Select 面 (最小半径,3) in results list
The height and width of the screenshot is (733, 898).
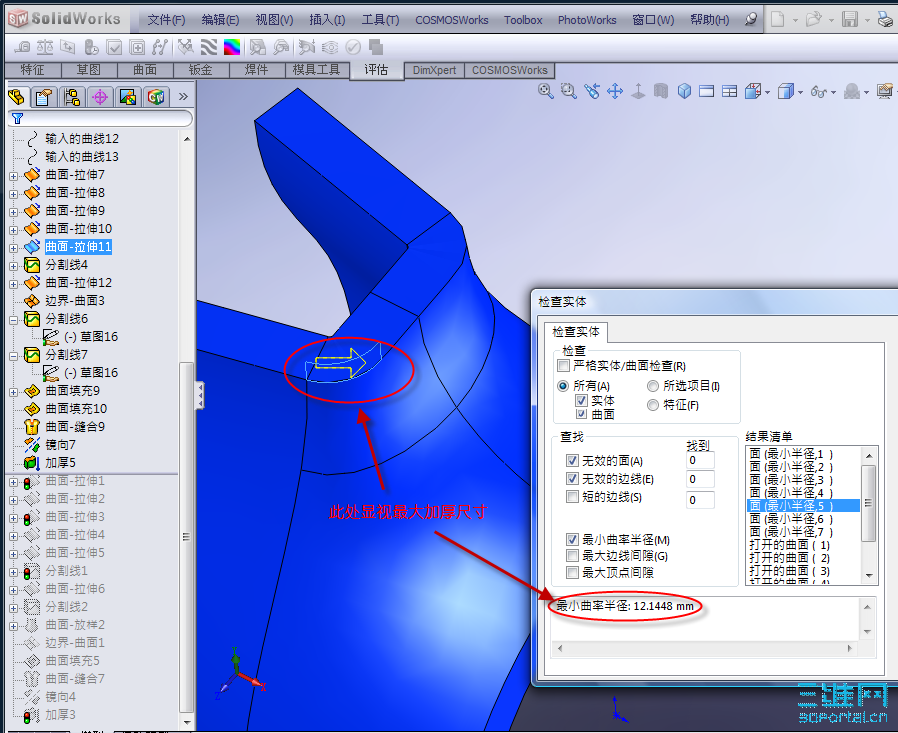click(790, 480)
